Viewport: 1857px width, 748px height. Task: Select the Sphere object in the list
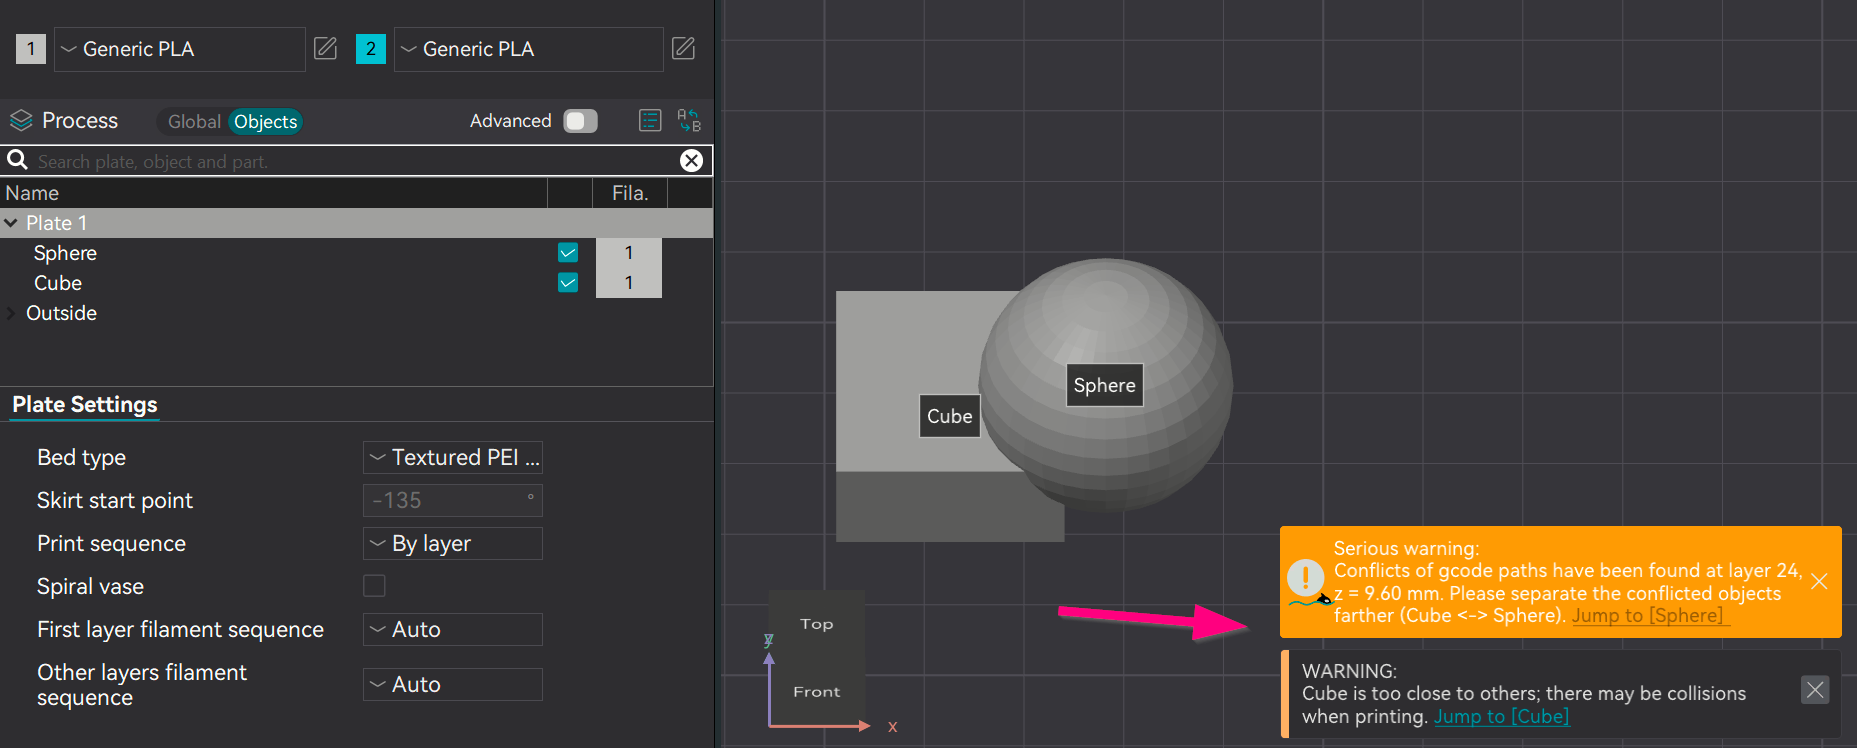[65, 253]
